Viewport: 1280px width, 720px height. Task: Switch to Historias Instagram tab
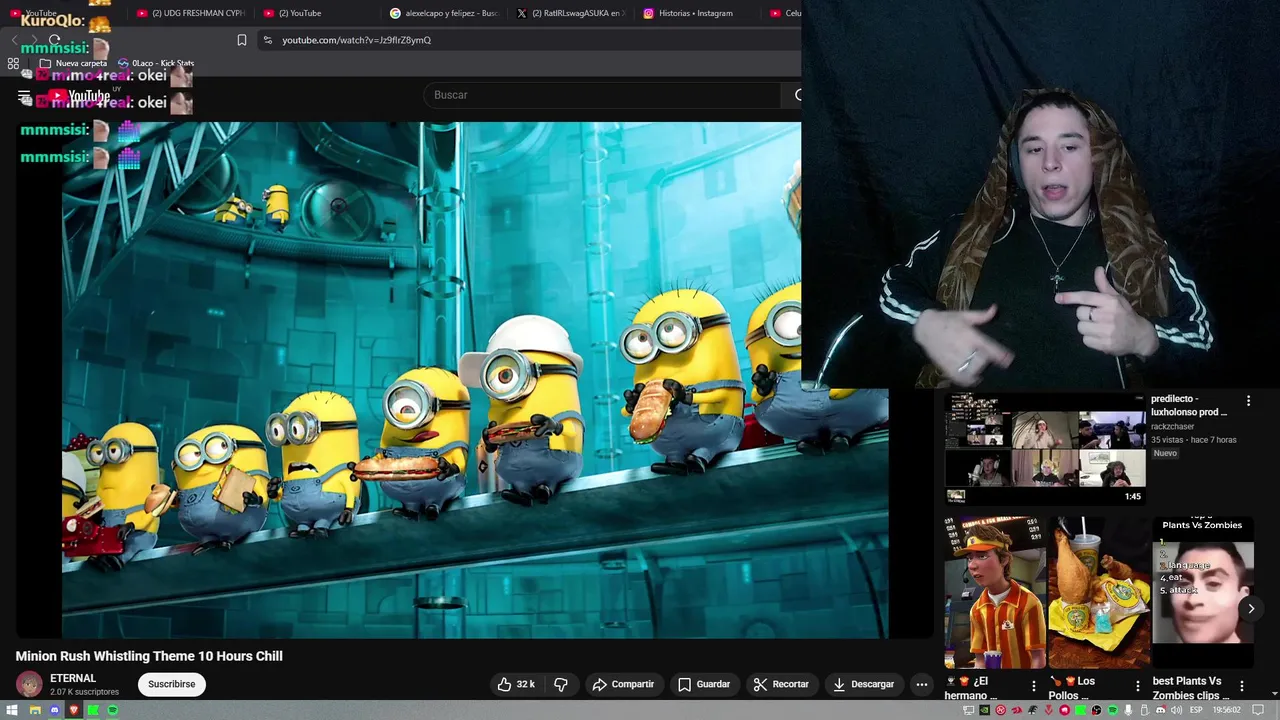[x=697, y=13]
